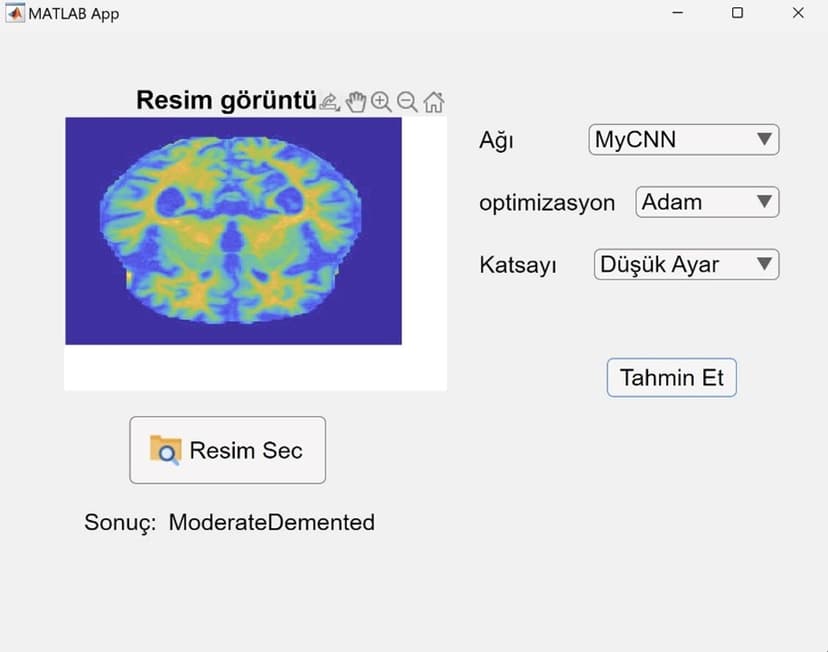Click the axes export/save icon
828x652 pixels.
pyautogui.click(x=330, y=101)
